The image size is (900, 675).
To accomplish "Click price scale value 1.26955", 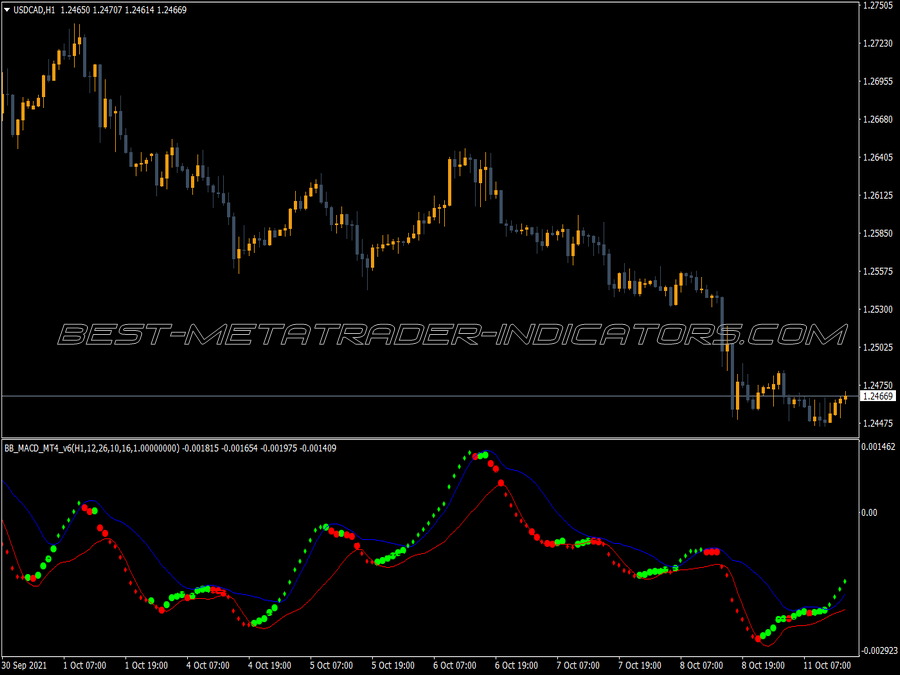I will pos(878,81).
